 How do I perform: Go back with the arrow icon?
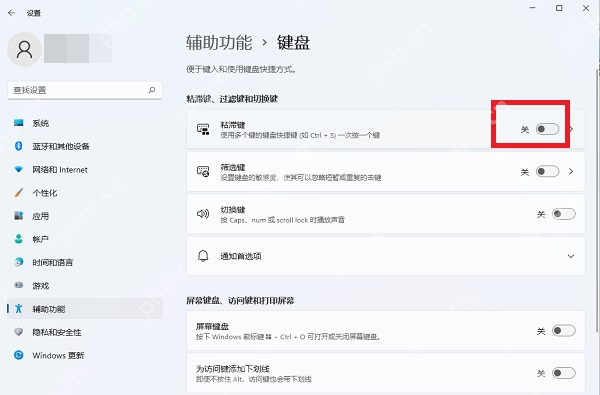pyautogui.click(x=11, y=13)
